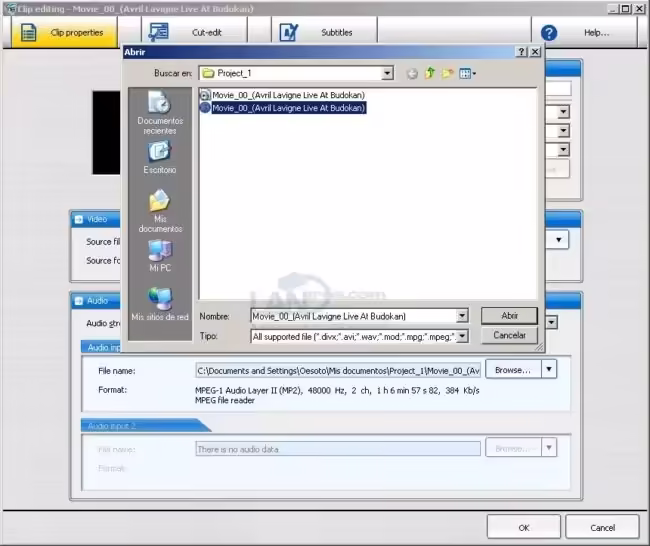Create a new folder icon in Abrir dialog
Viewport: 650px width, 546px height.
click(447, 73)
